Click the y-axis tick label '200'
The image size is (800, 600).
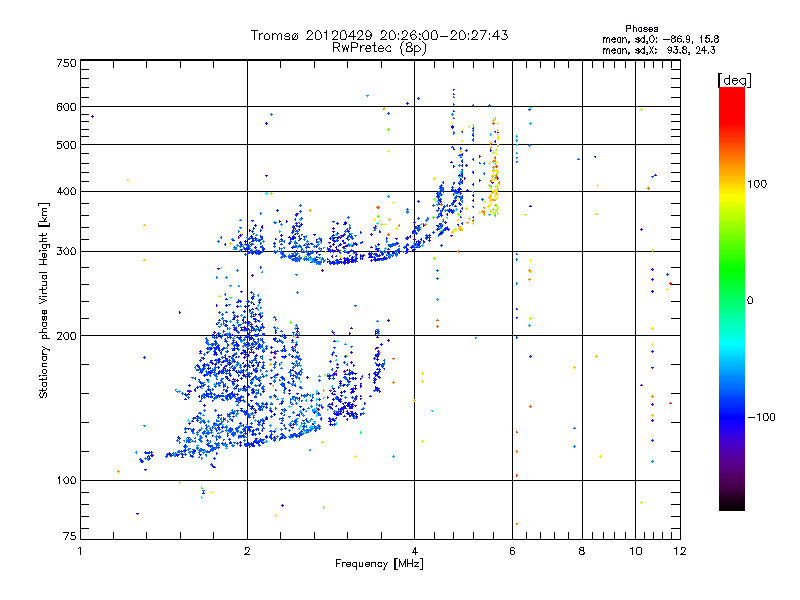pos(66,336)
